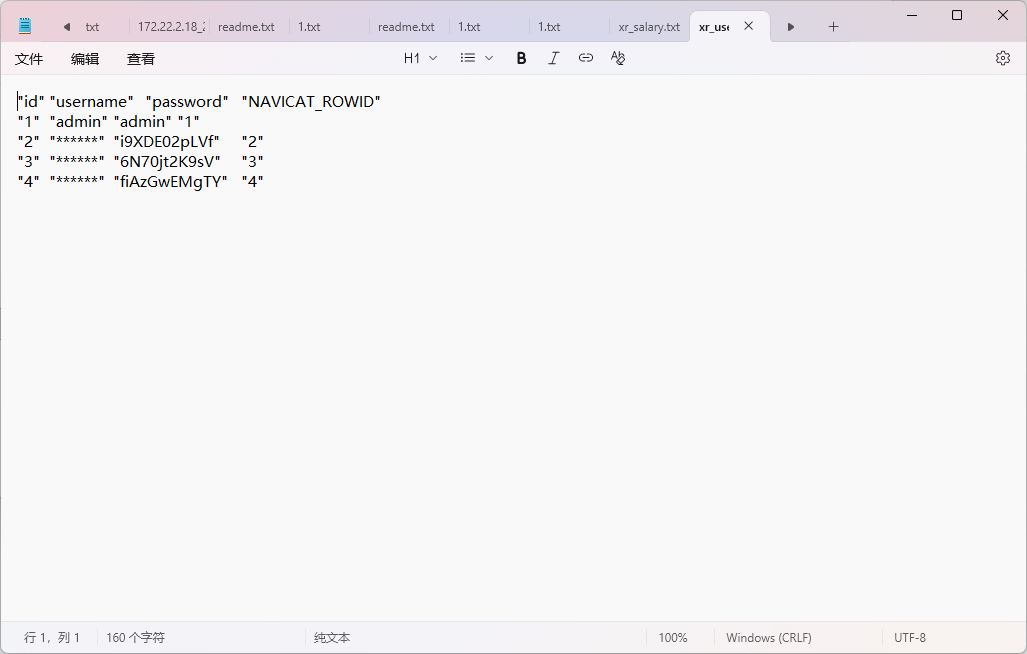Switch to the xr_salary.txt tab
Viewport: 1027px width, 654px height.
click(x=648, y=27)
